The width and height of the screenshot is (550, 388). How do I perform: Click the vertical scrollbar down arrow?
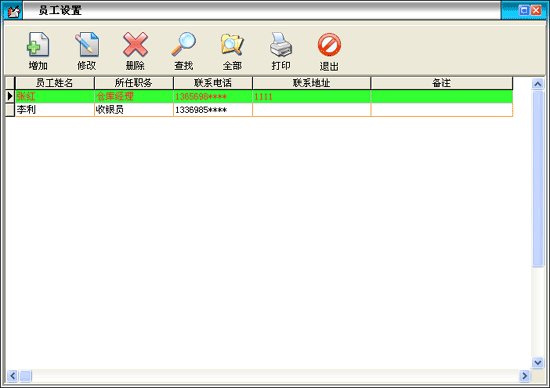click(x=537, y=362)
